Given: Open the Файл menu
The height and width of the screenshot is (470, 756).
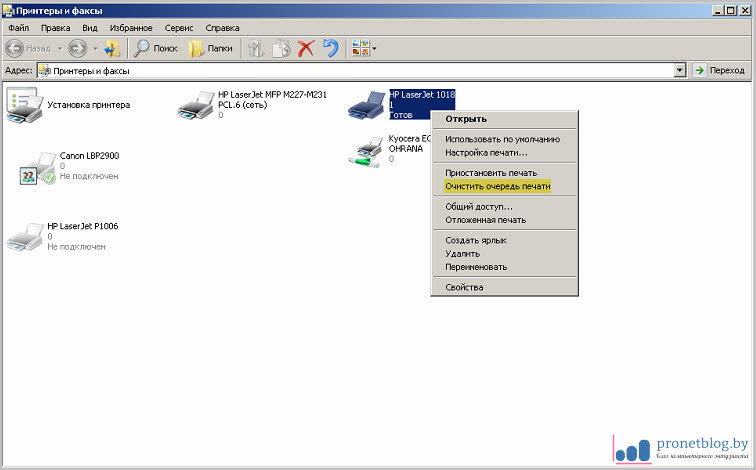Looking at the screenshot, I should coord(19,28).
